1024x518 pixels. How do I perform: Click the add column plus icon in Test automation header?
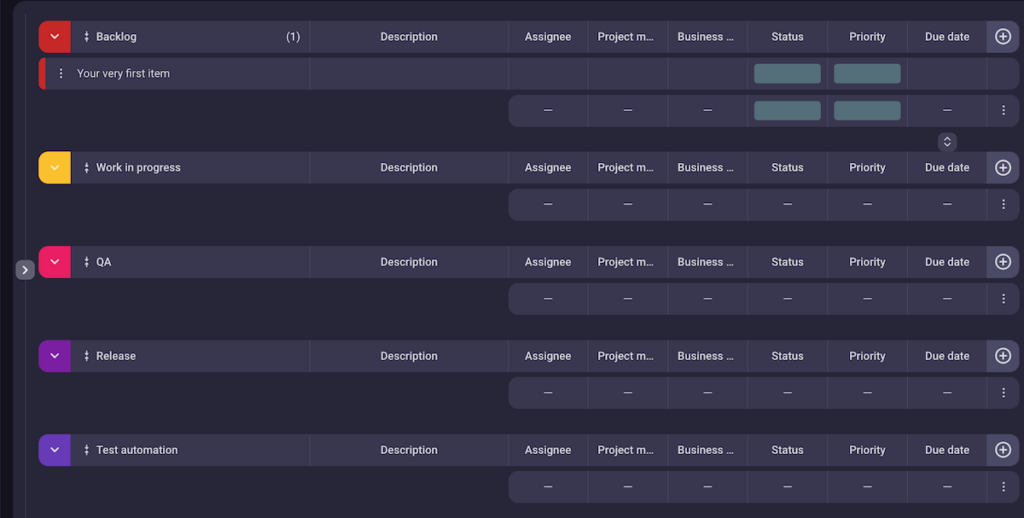(1003, 450)
